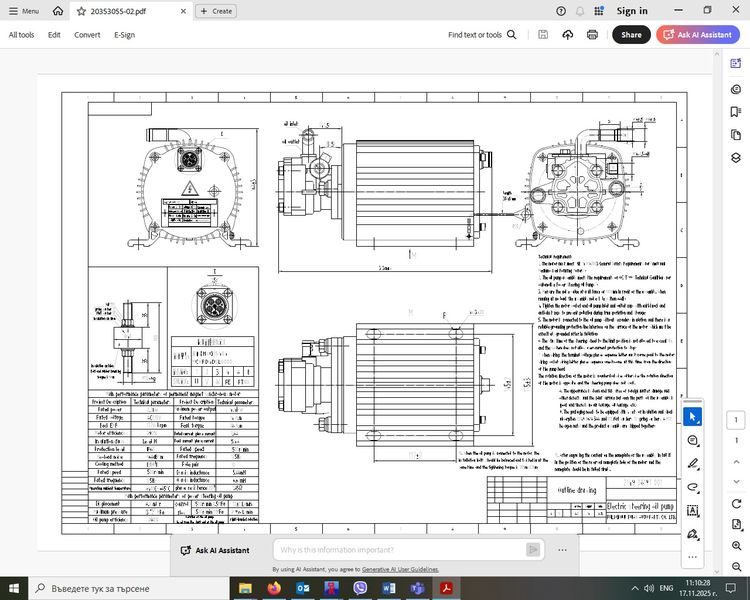Choose the highlighter pen tool
This screenshot has height=600, width=750.
click(x=693, y=464)
